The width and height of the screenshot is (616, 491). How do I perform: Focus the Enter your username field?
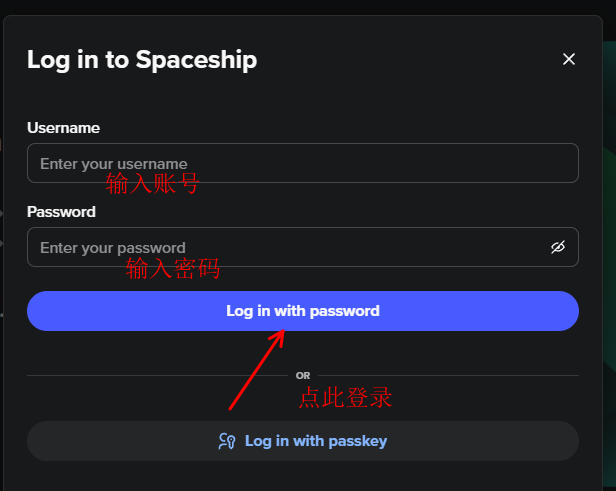tap(303, 163)
